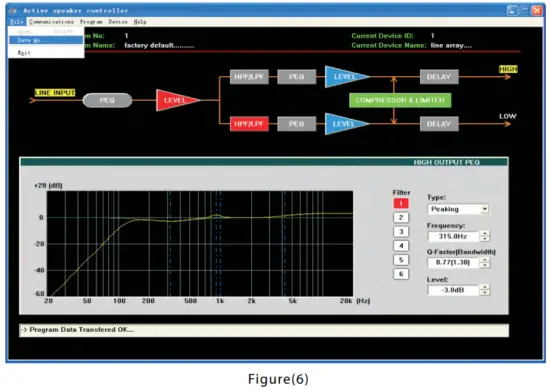Click the Frequency field showing 315.0Hz
This screenshot has height=389, width=550.
click(x=453, y=236)
